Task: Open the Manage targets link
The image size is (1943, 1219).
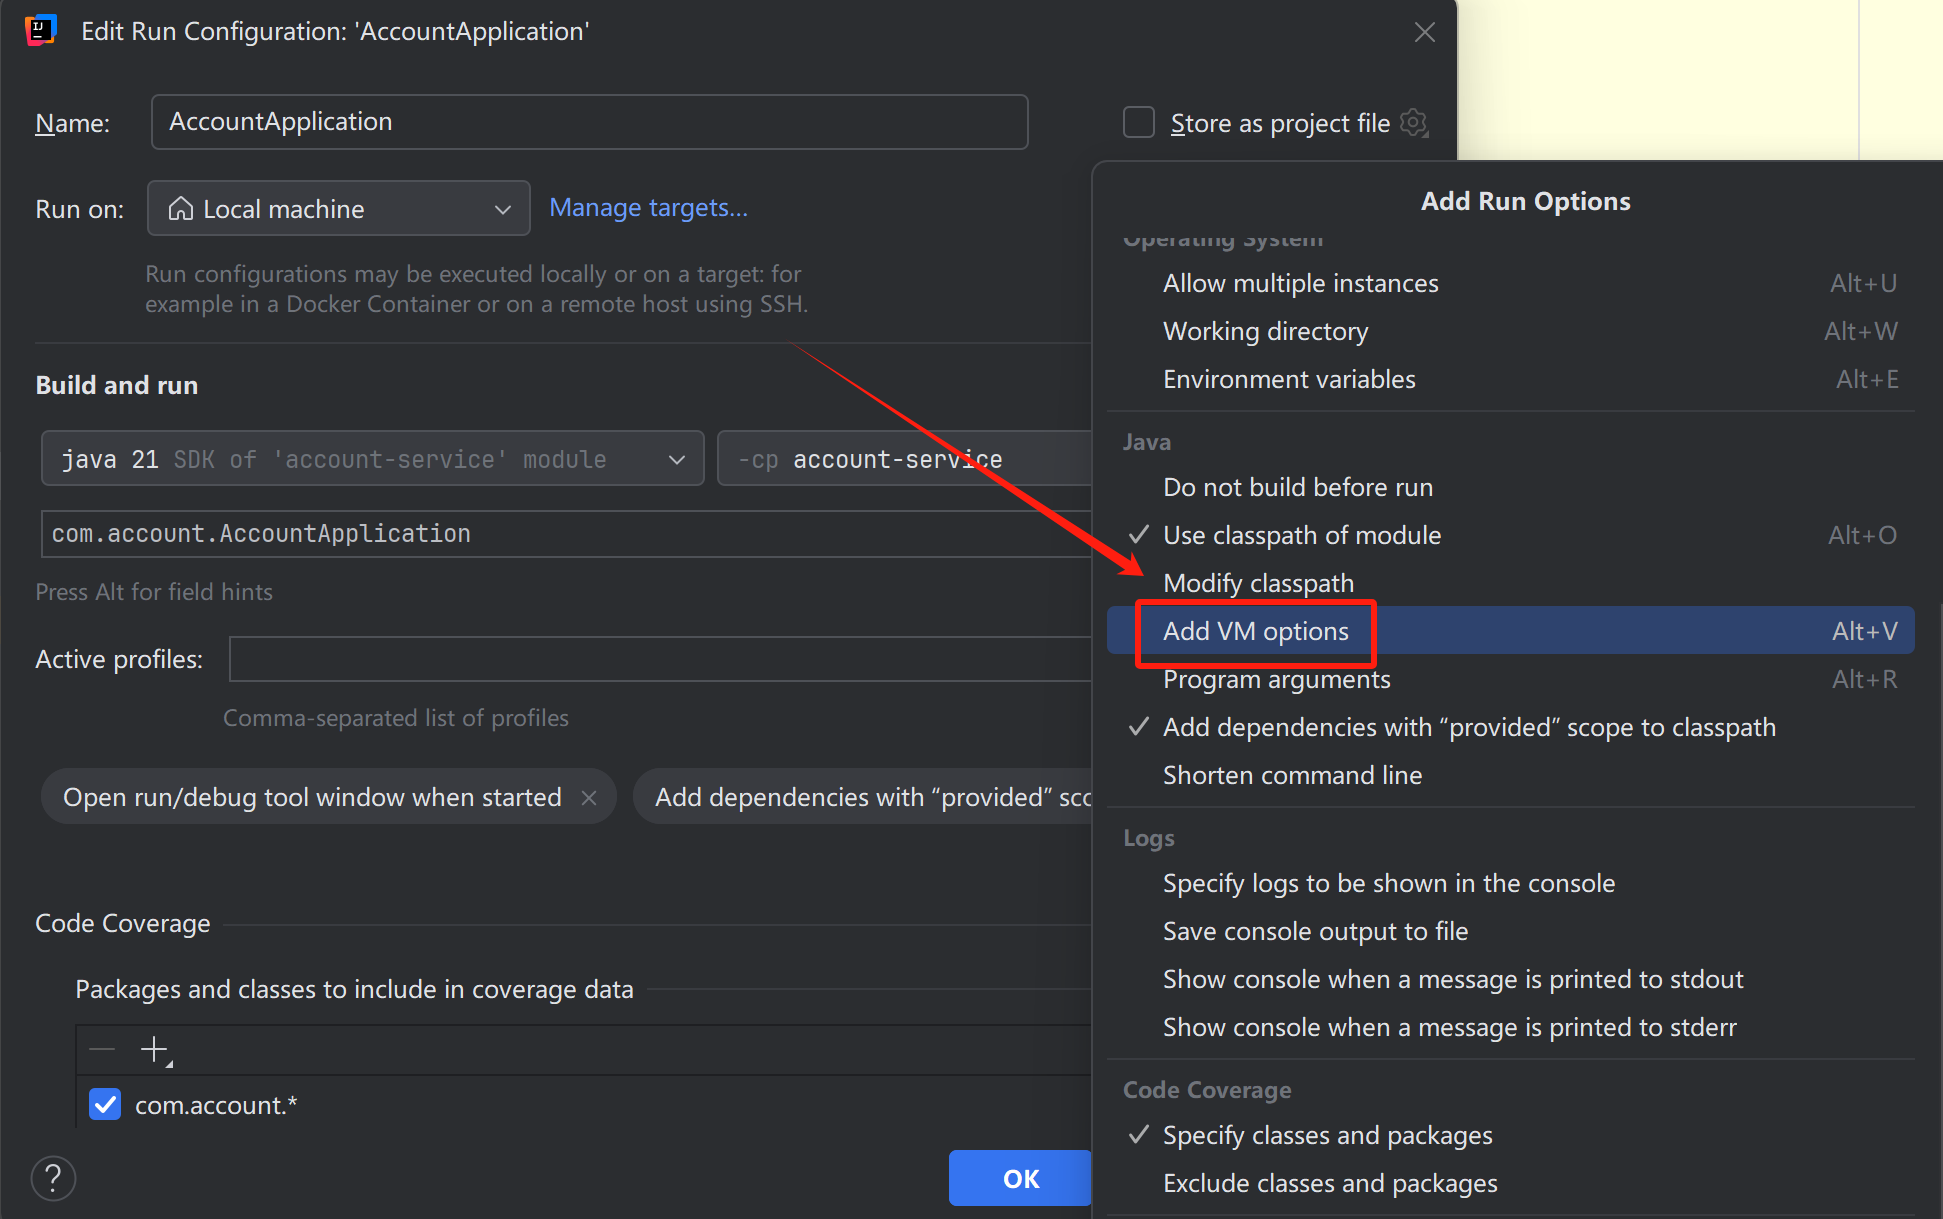Action: (x=648, y=208)
